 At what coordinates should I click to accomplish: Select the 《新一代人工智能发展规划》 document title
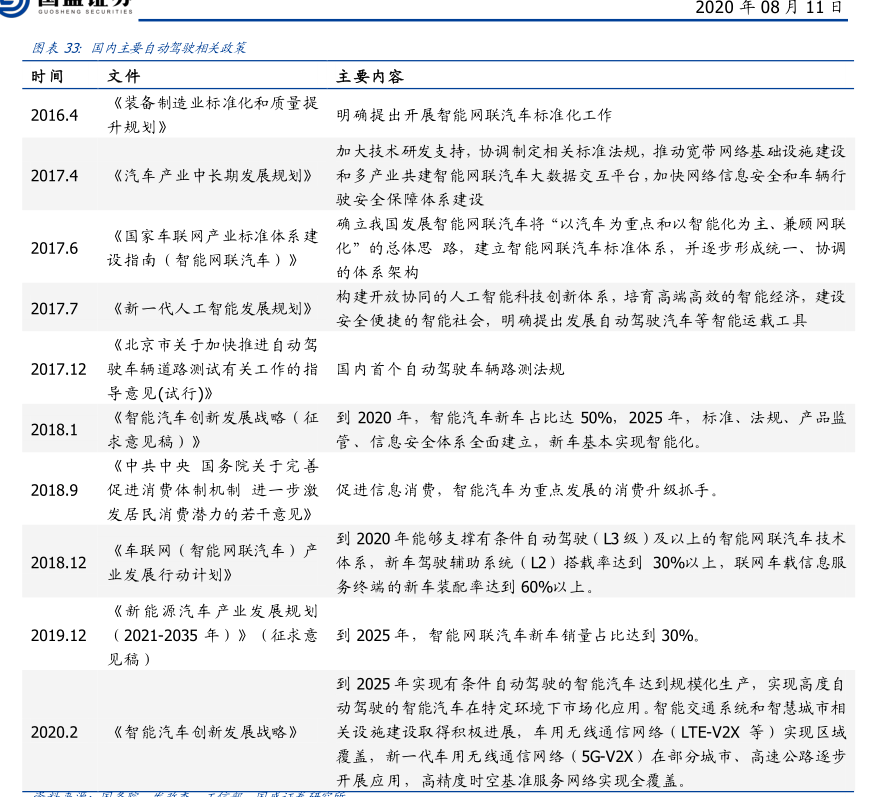tap(209, 308)
